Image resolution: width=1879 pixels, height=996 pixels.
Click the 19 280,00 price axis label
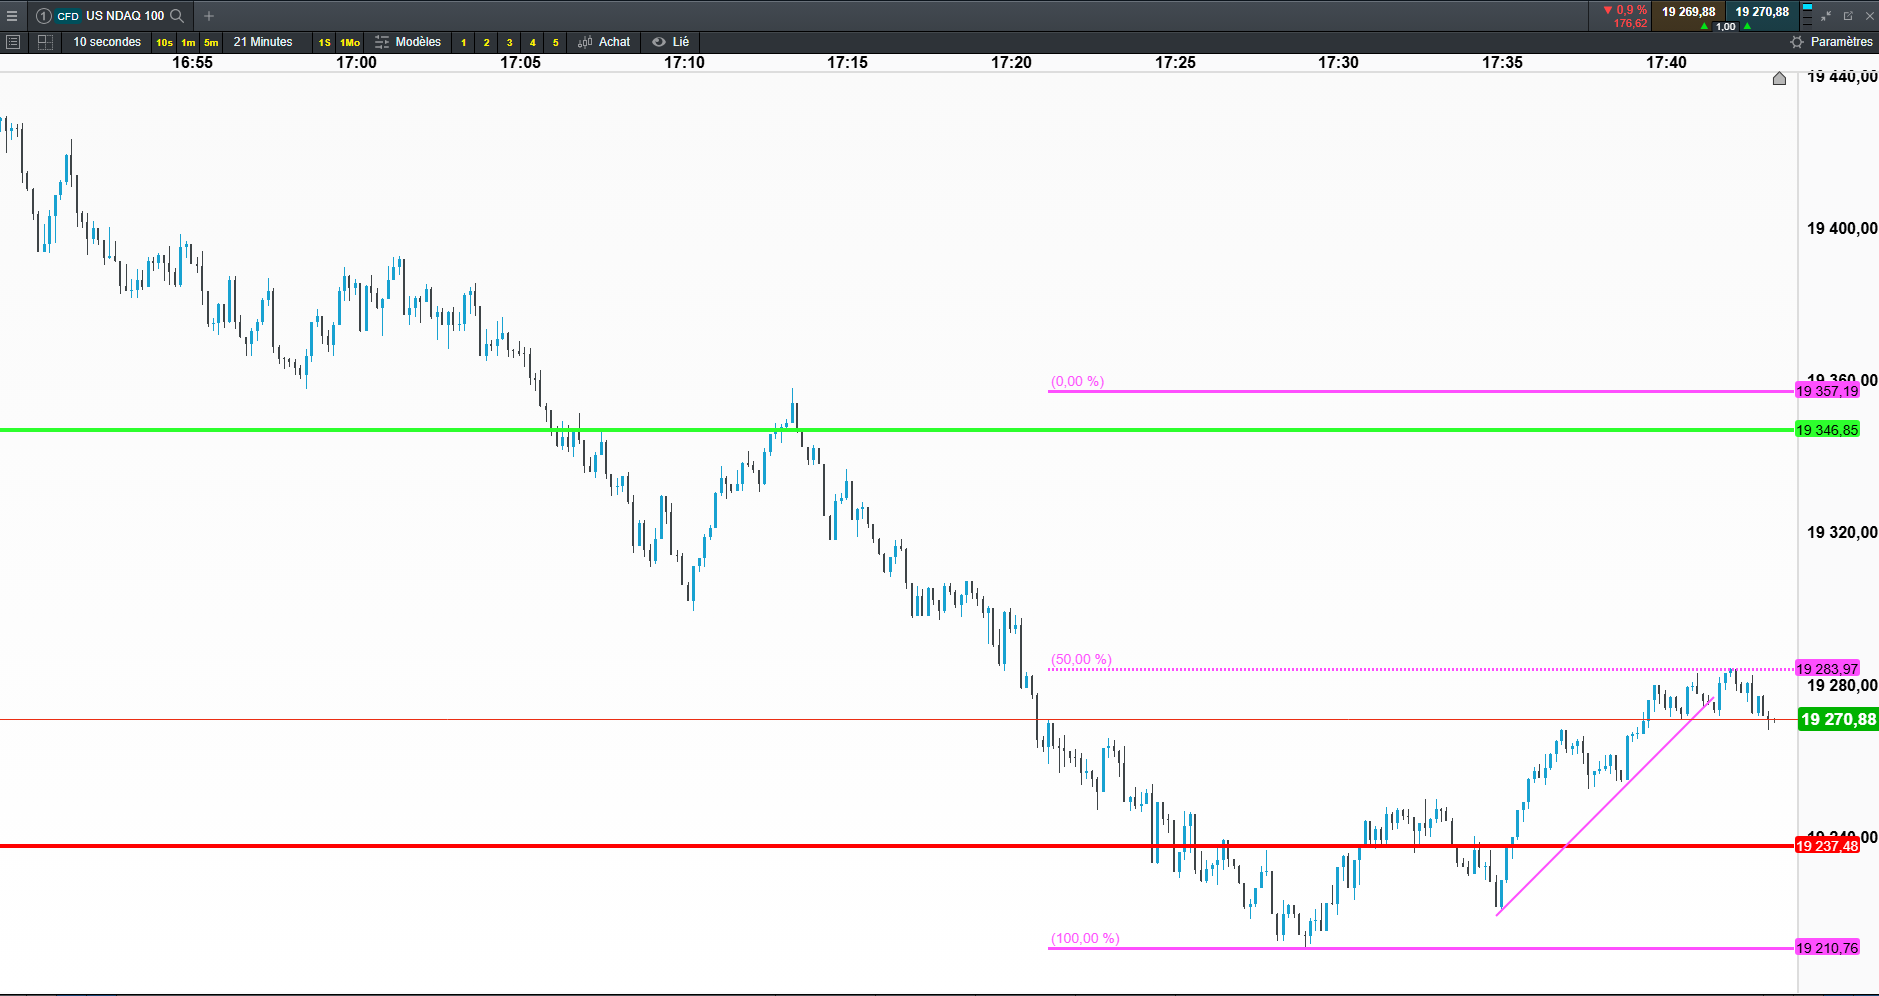tap(1842, 685)
